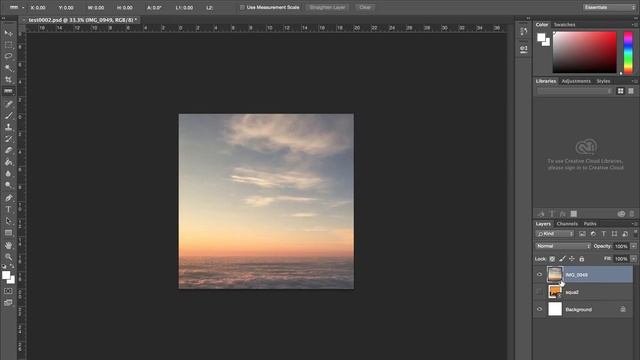This screenshot has height=360, width=640.
Task: Select the Type tool
Action: 8,209
